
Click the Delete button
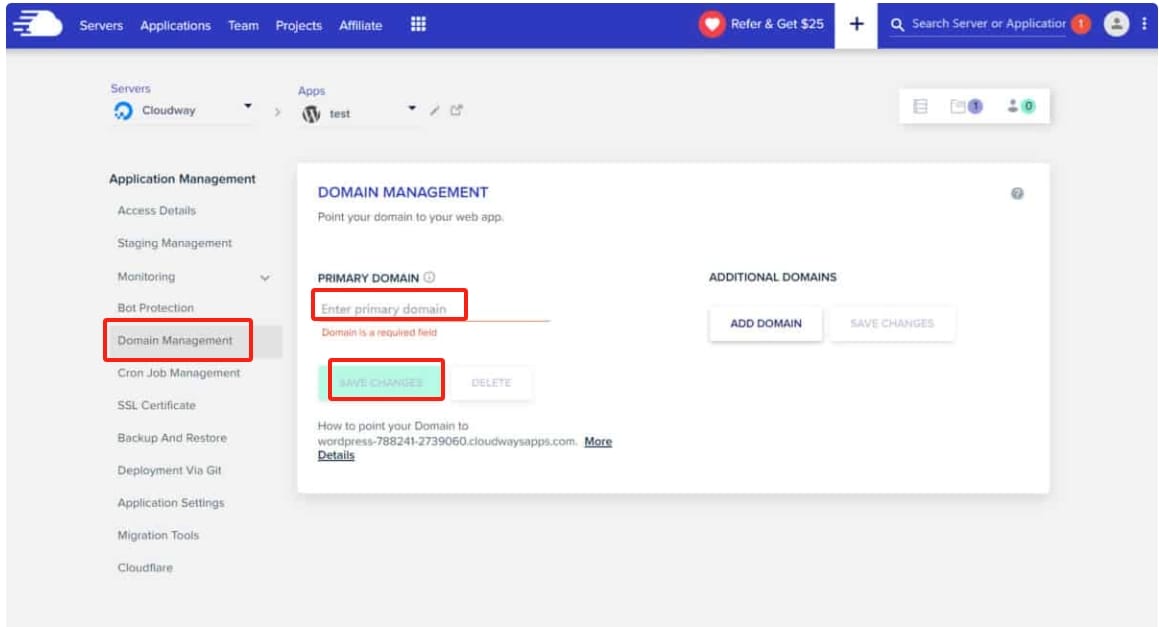pos(491,383)
